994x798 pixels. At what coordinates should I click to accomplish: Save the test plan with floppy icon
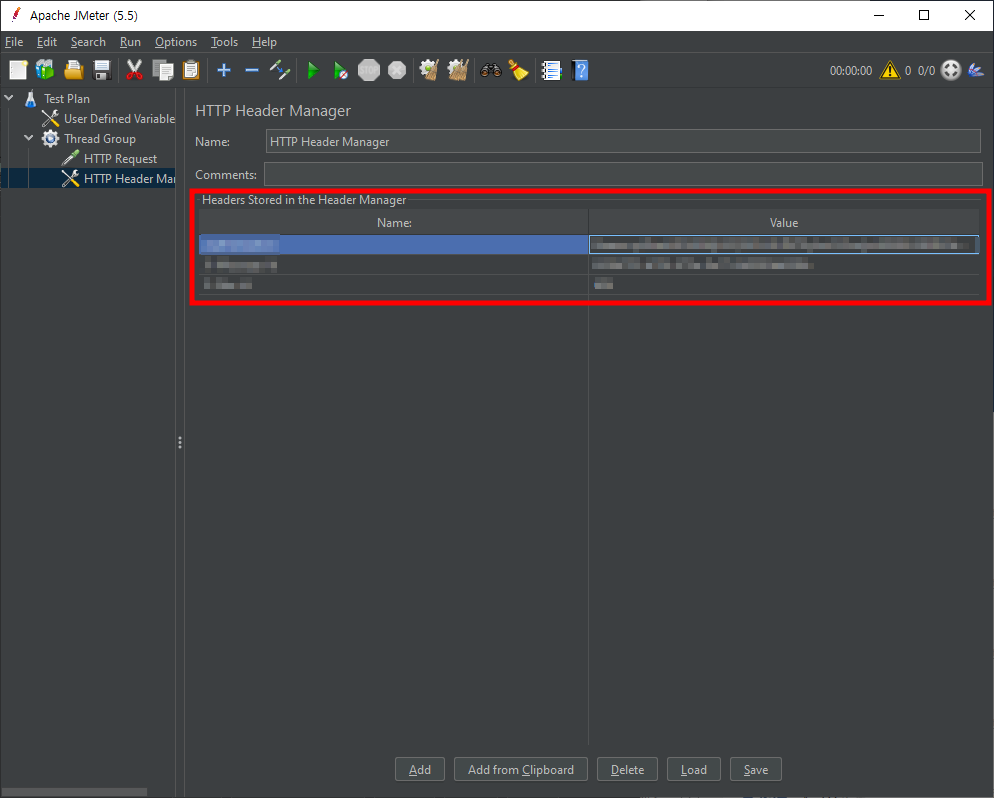click(x=102, y=70)
